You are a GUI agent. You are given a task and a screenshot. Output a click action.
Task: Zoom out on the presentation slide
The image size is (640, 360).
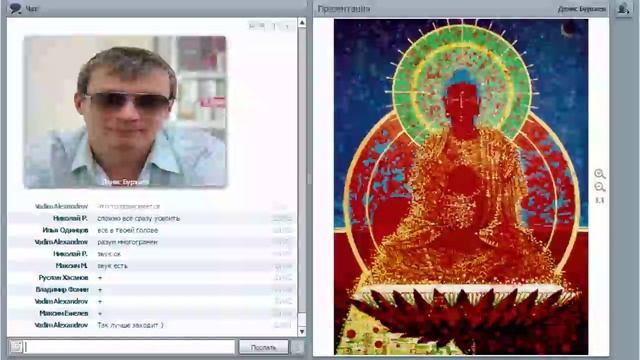pos(599,187)
